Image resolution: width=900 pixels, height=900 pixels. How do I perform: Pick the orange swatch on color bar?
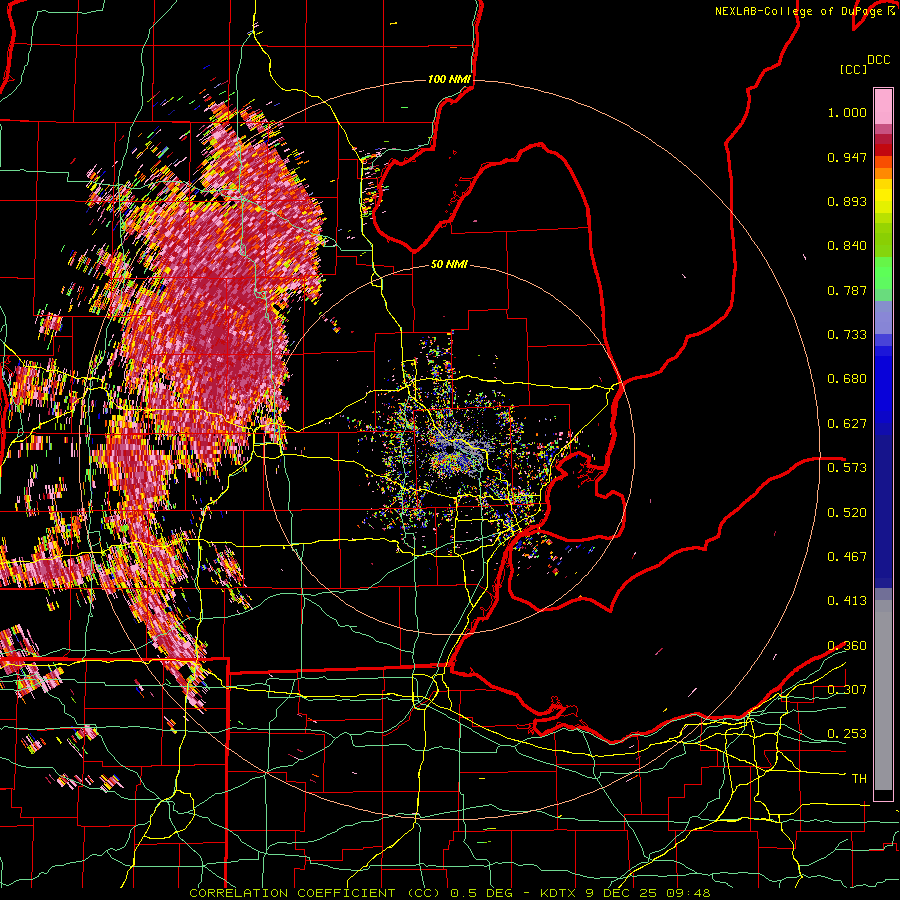point(883,174)
